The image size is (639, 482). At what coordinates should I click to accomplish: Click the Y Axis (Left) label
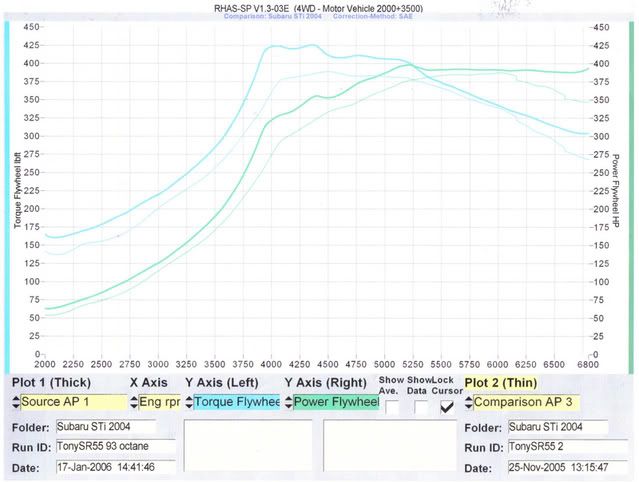click(222, 383)
